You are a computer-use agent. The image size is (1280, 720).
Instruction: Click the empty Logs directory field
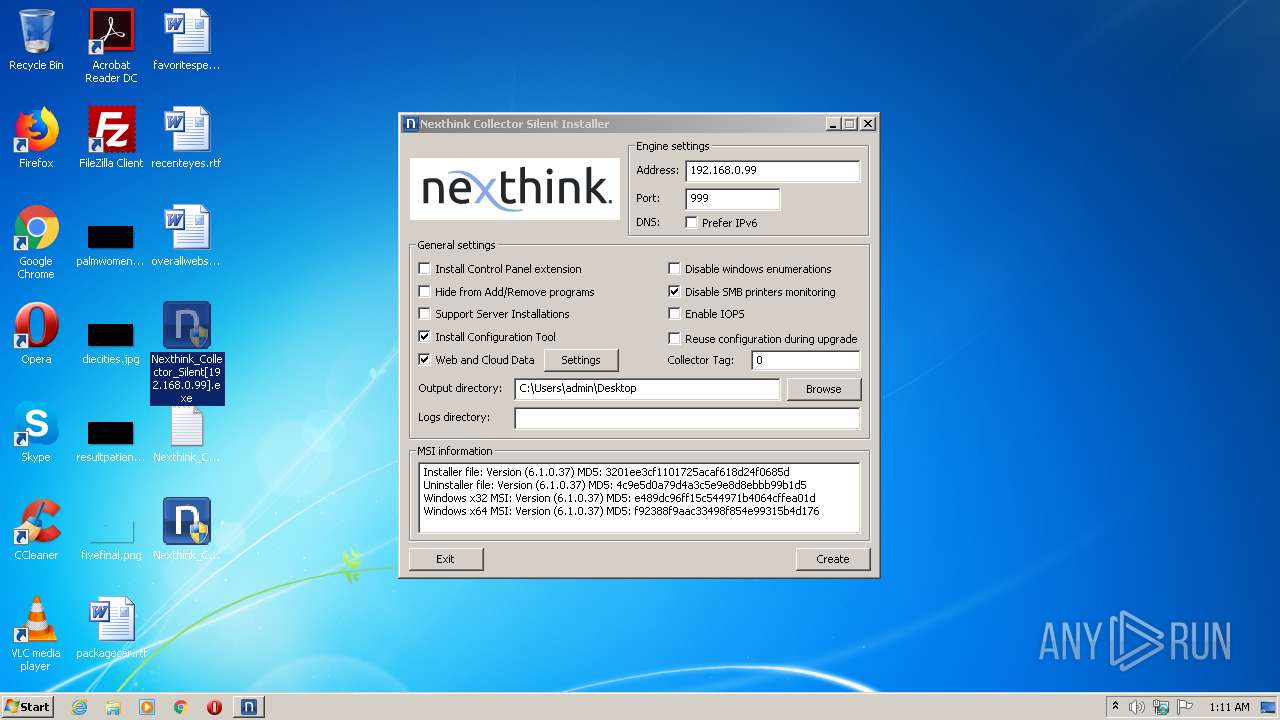tap(687, 418)
